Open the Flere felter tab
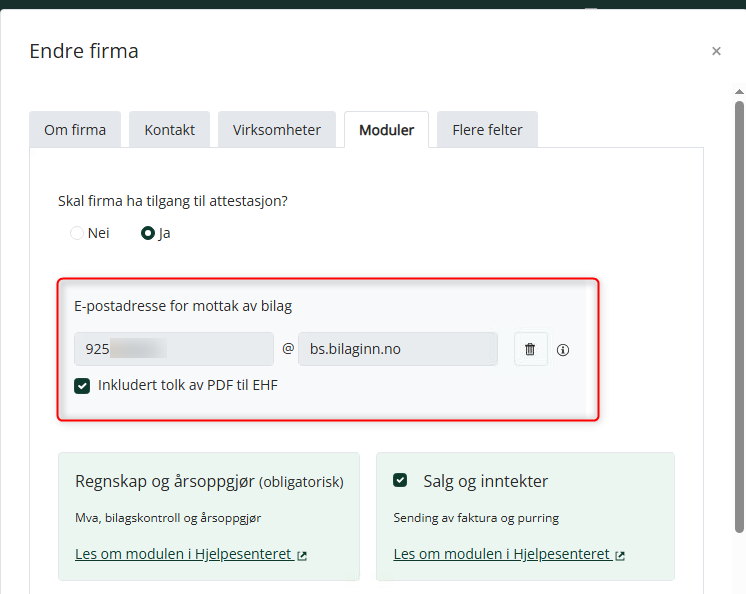Image resolution: width=746 pixels, height=594 pixels. tap(487, 130)
